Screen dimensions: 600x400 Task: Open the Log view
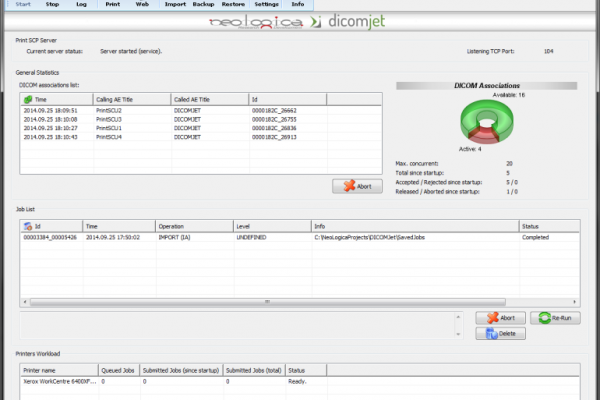(x=81, y=5)
